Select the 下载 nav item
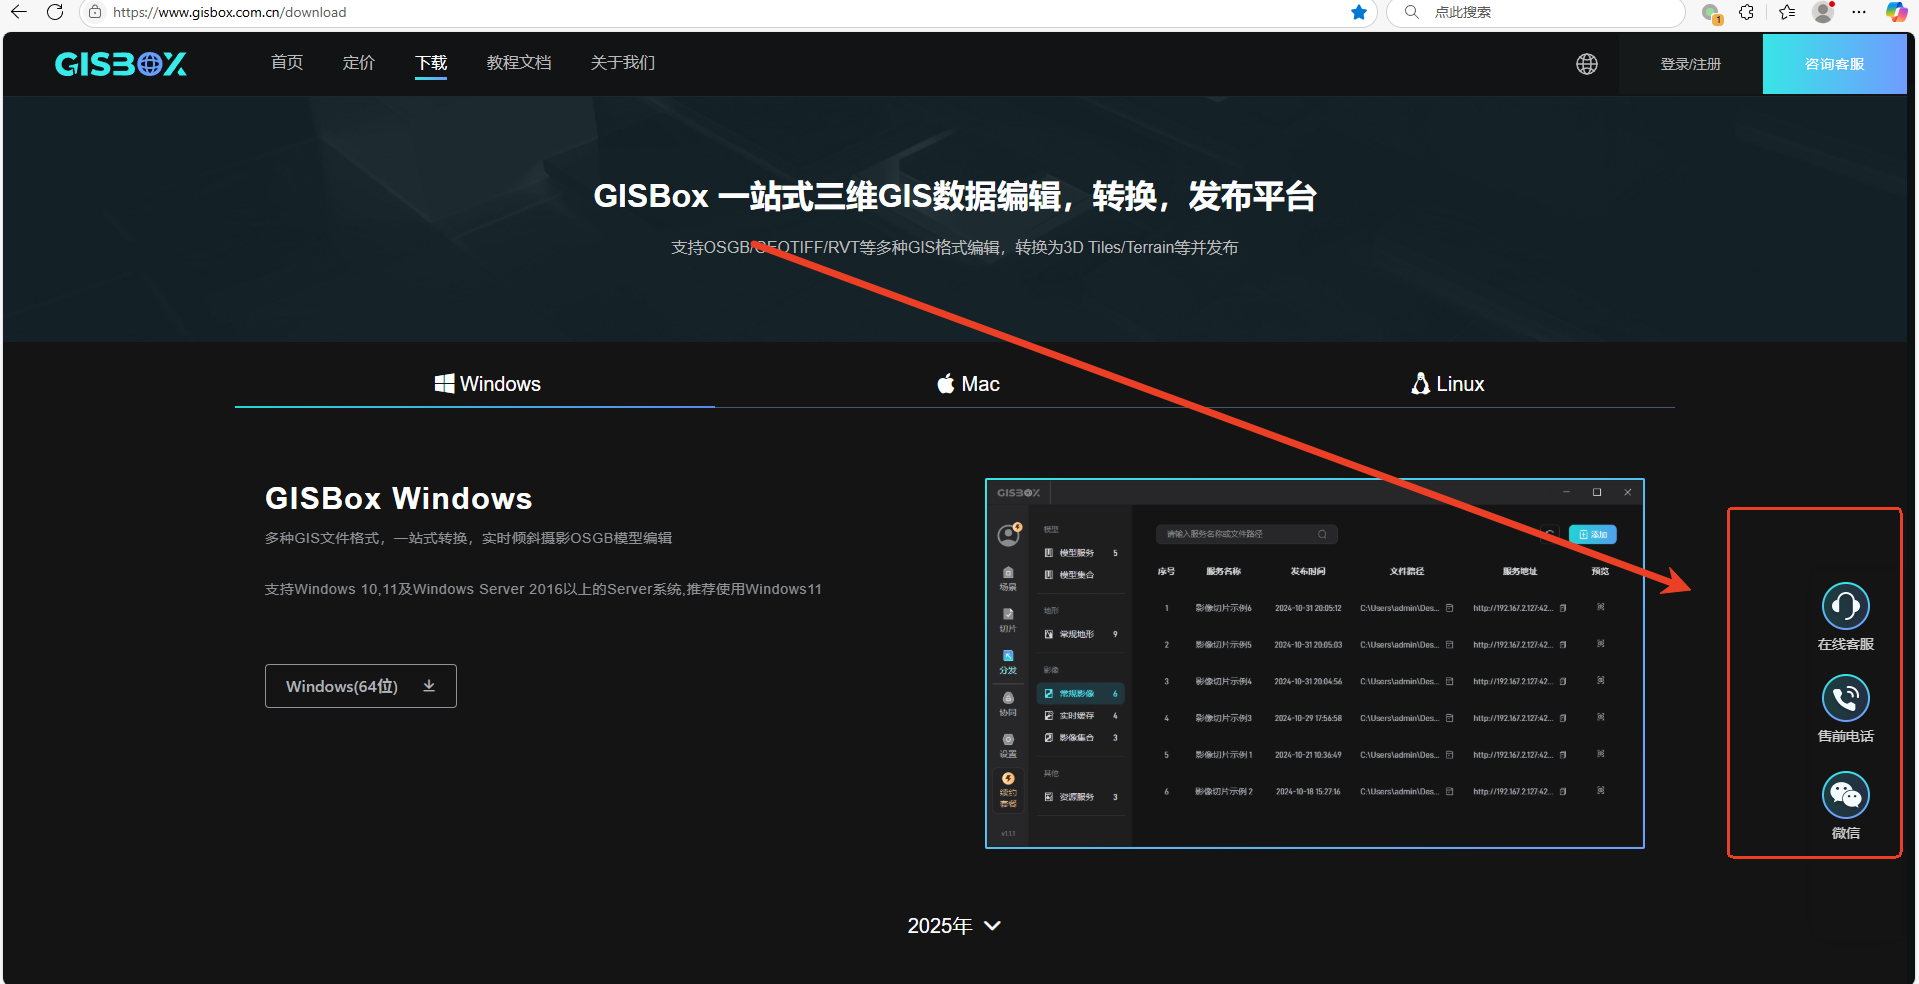The width and height of the screenshot is (1919, 984). (431, 63)
